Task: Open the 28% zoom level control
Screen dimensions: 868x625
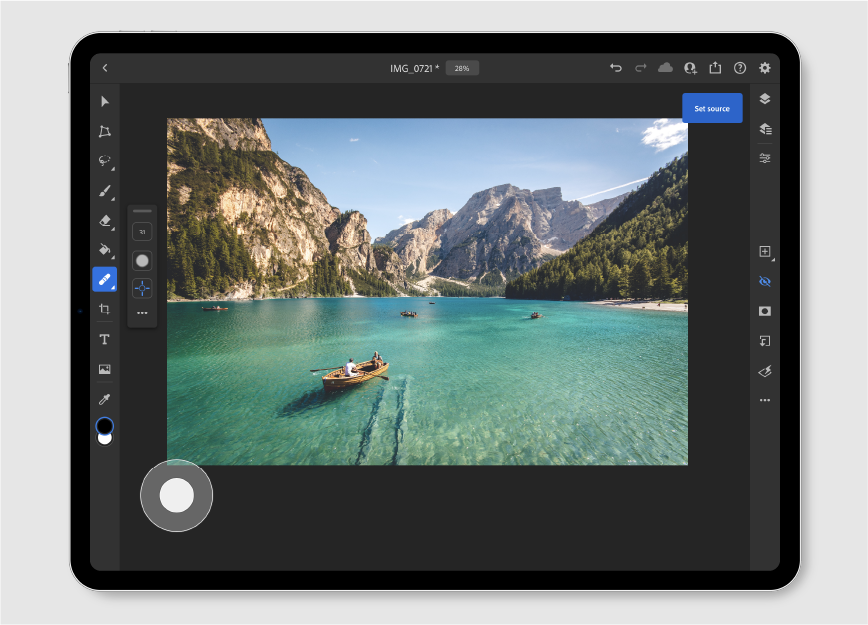Action: pos(462,68)
